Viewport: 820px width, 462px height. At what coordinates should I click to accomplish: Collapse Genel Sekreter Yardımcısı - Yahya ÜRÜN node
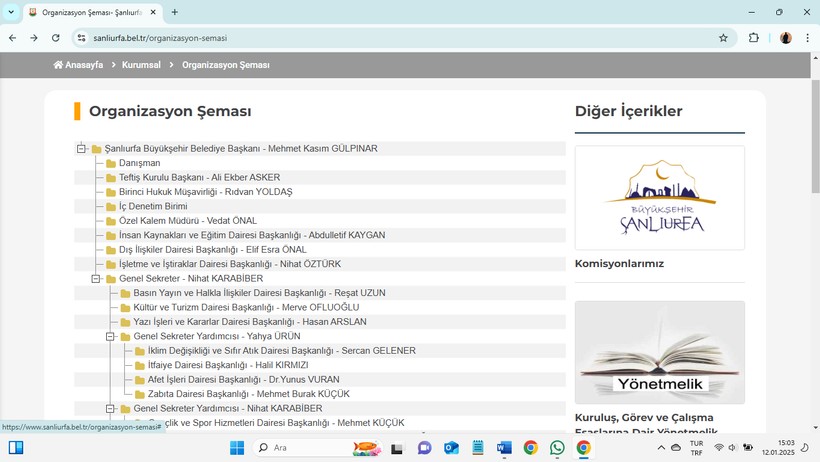click(111, 337)
